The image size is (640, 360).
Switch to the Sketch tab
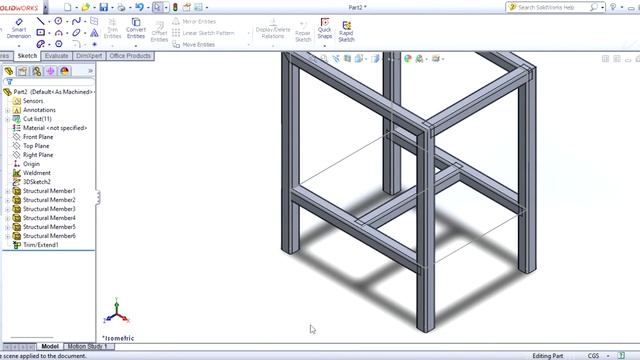[x=27, y=56]
